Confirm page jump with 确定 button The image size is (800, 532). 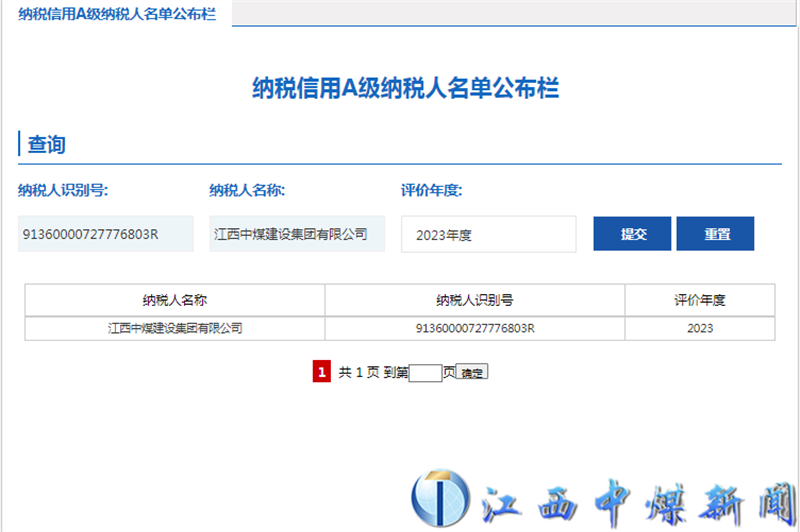(471, 372)
